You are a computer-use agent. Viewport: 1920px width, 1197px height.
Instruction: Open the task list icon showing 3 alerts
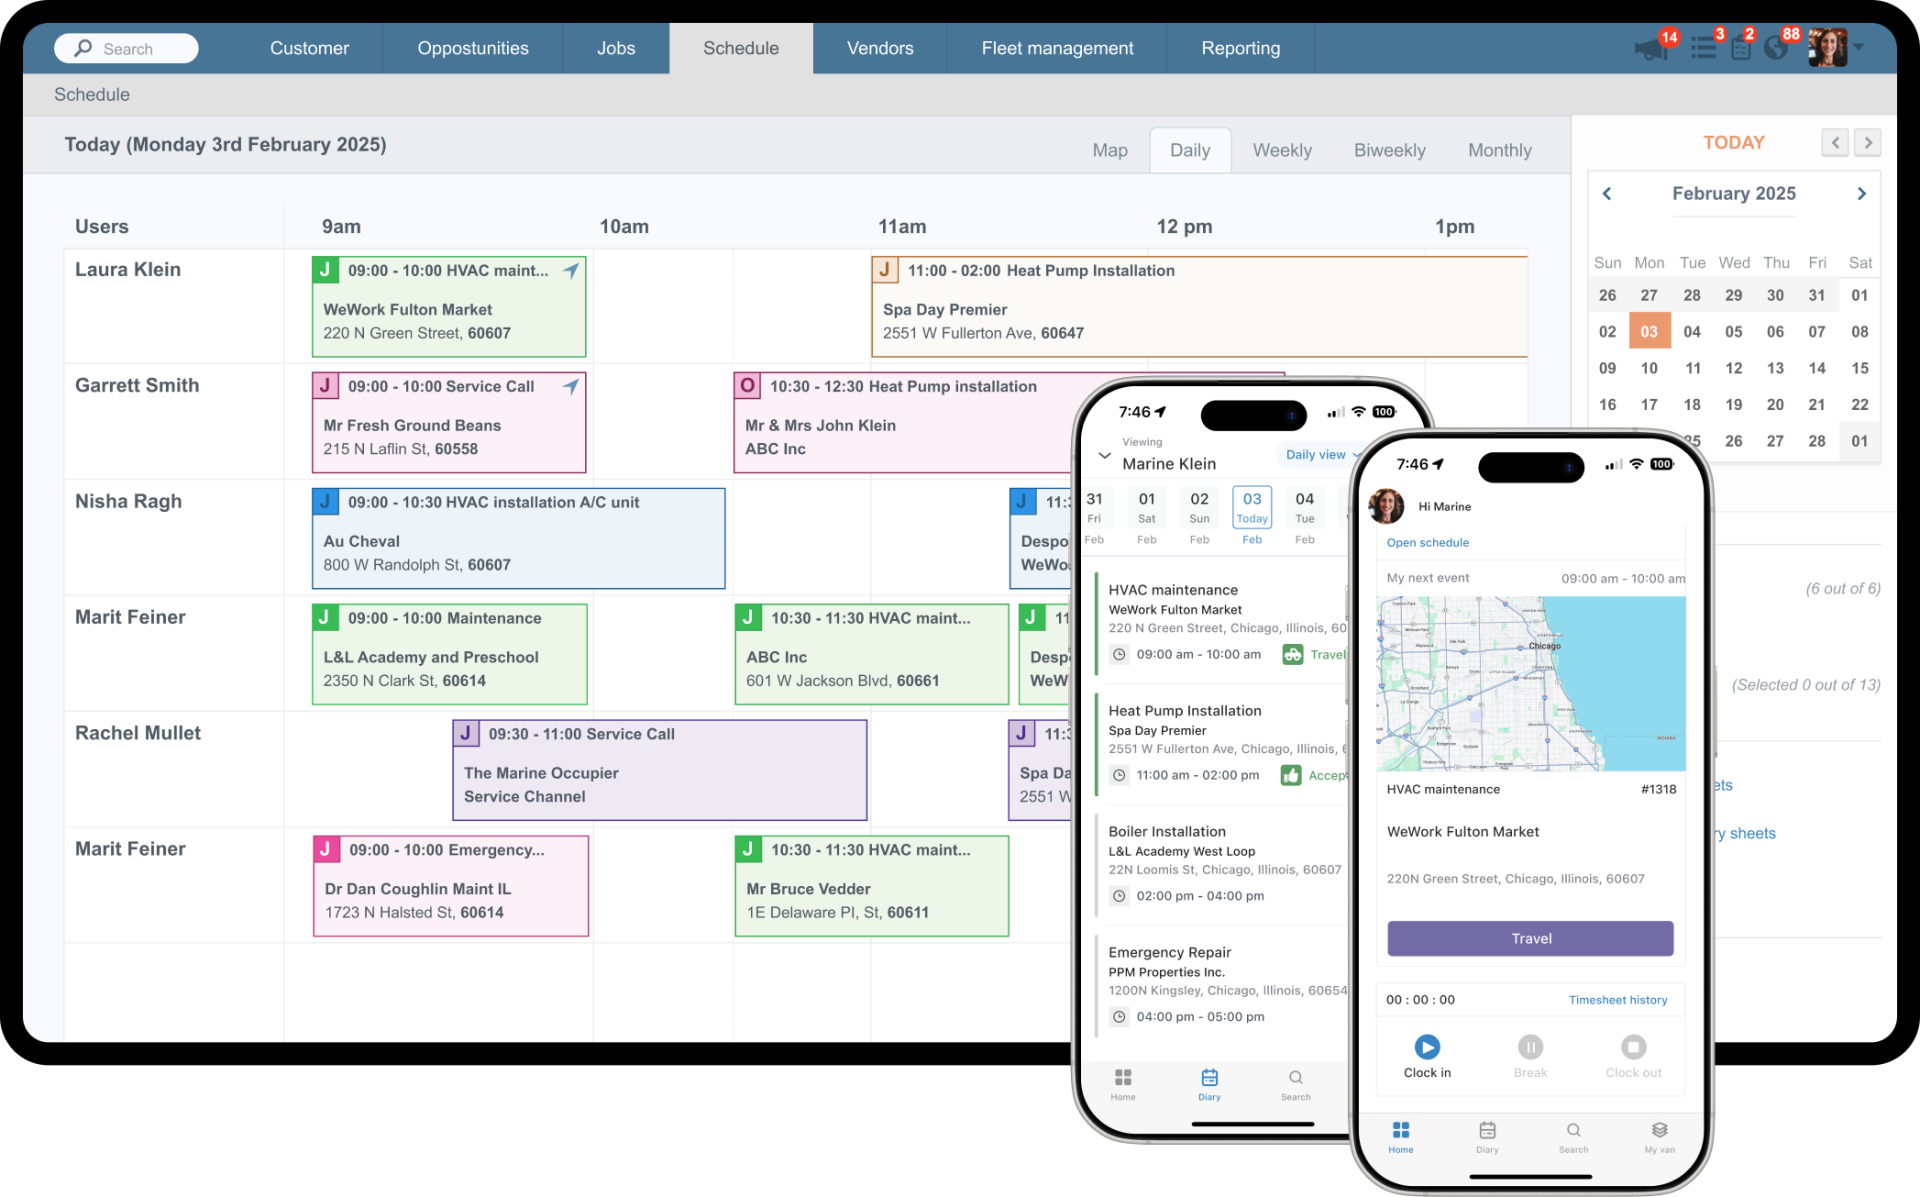1702,47
